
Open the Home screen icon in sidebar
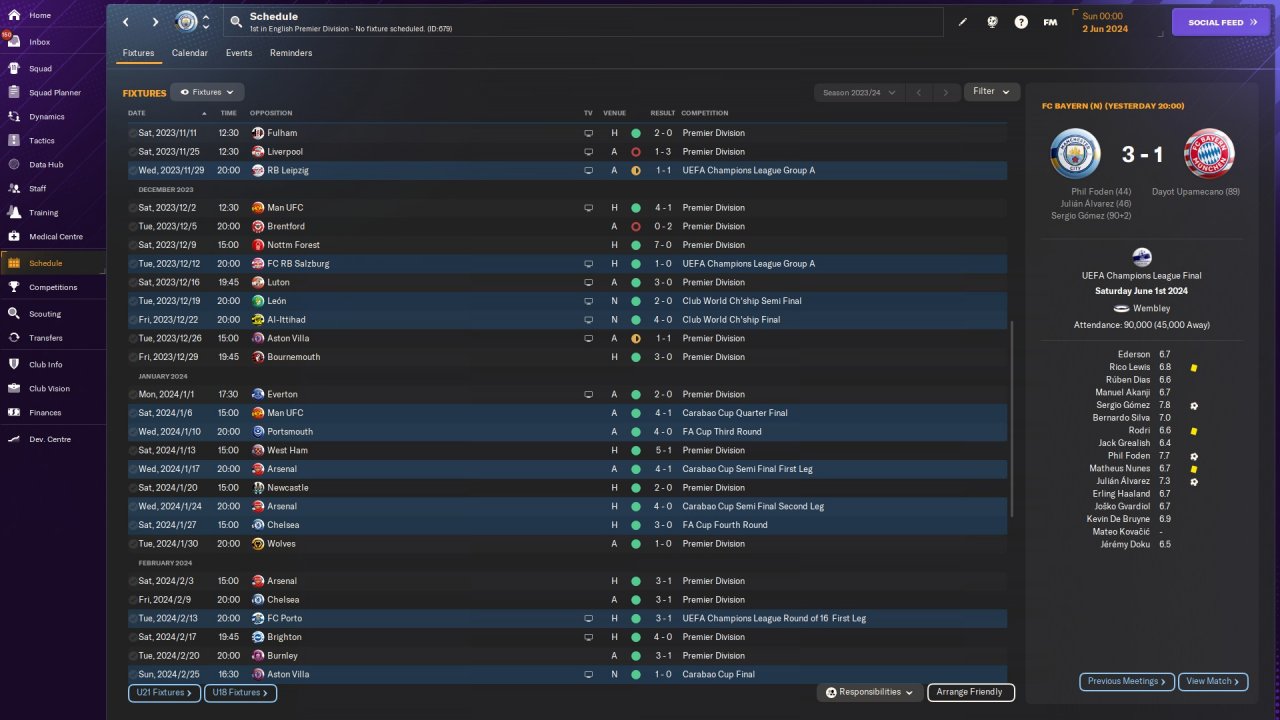[14, 15]
